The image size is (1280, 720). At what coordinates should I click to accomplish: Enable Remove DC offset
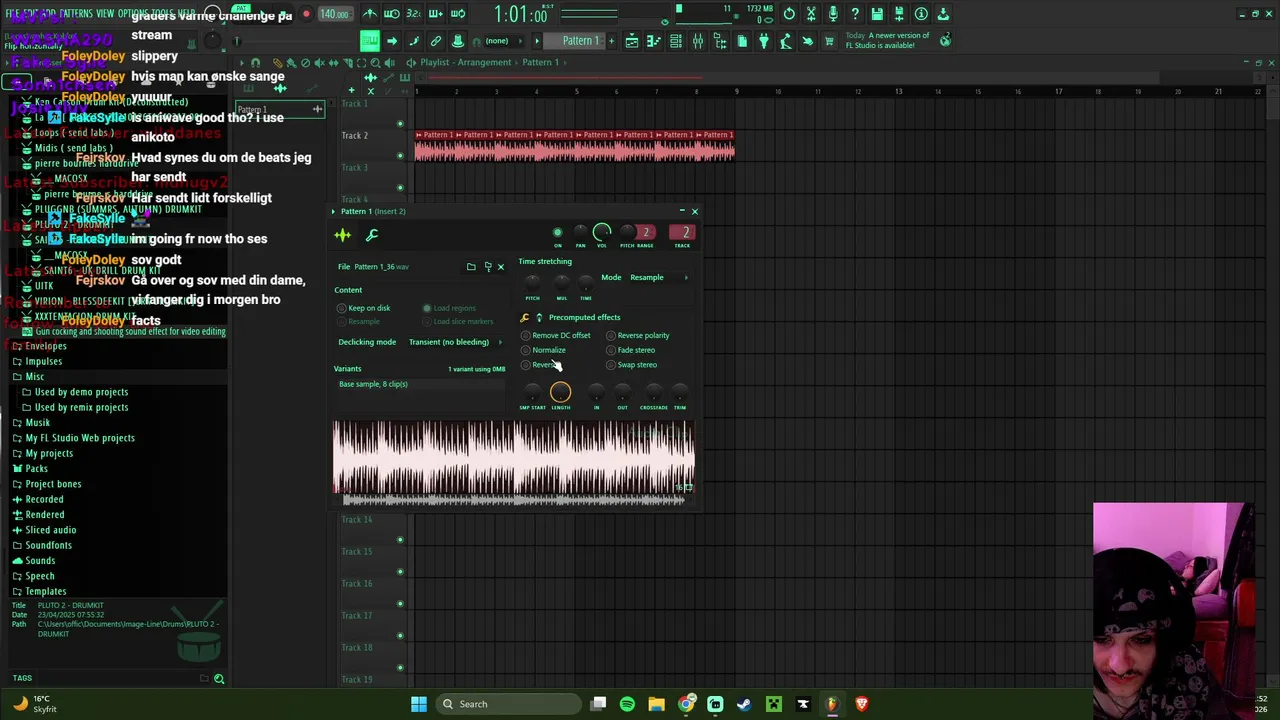[x=556, y=336]
